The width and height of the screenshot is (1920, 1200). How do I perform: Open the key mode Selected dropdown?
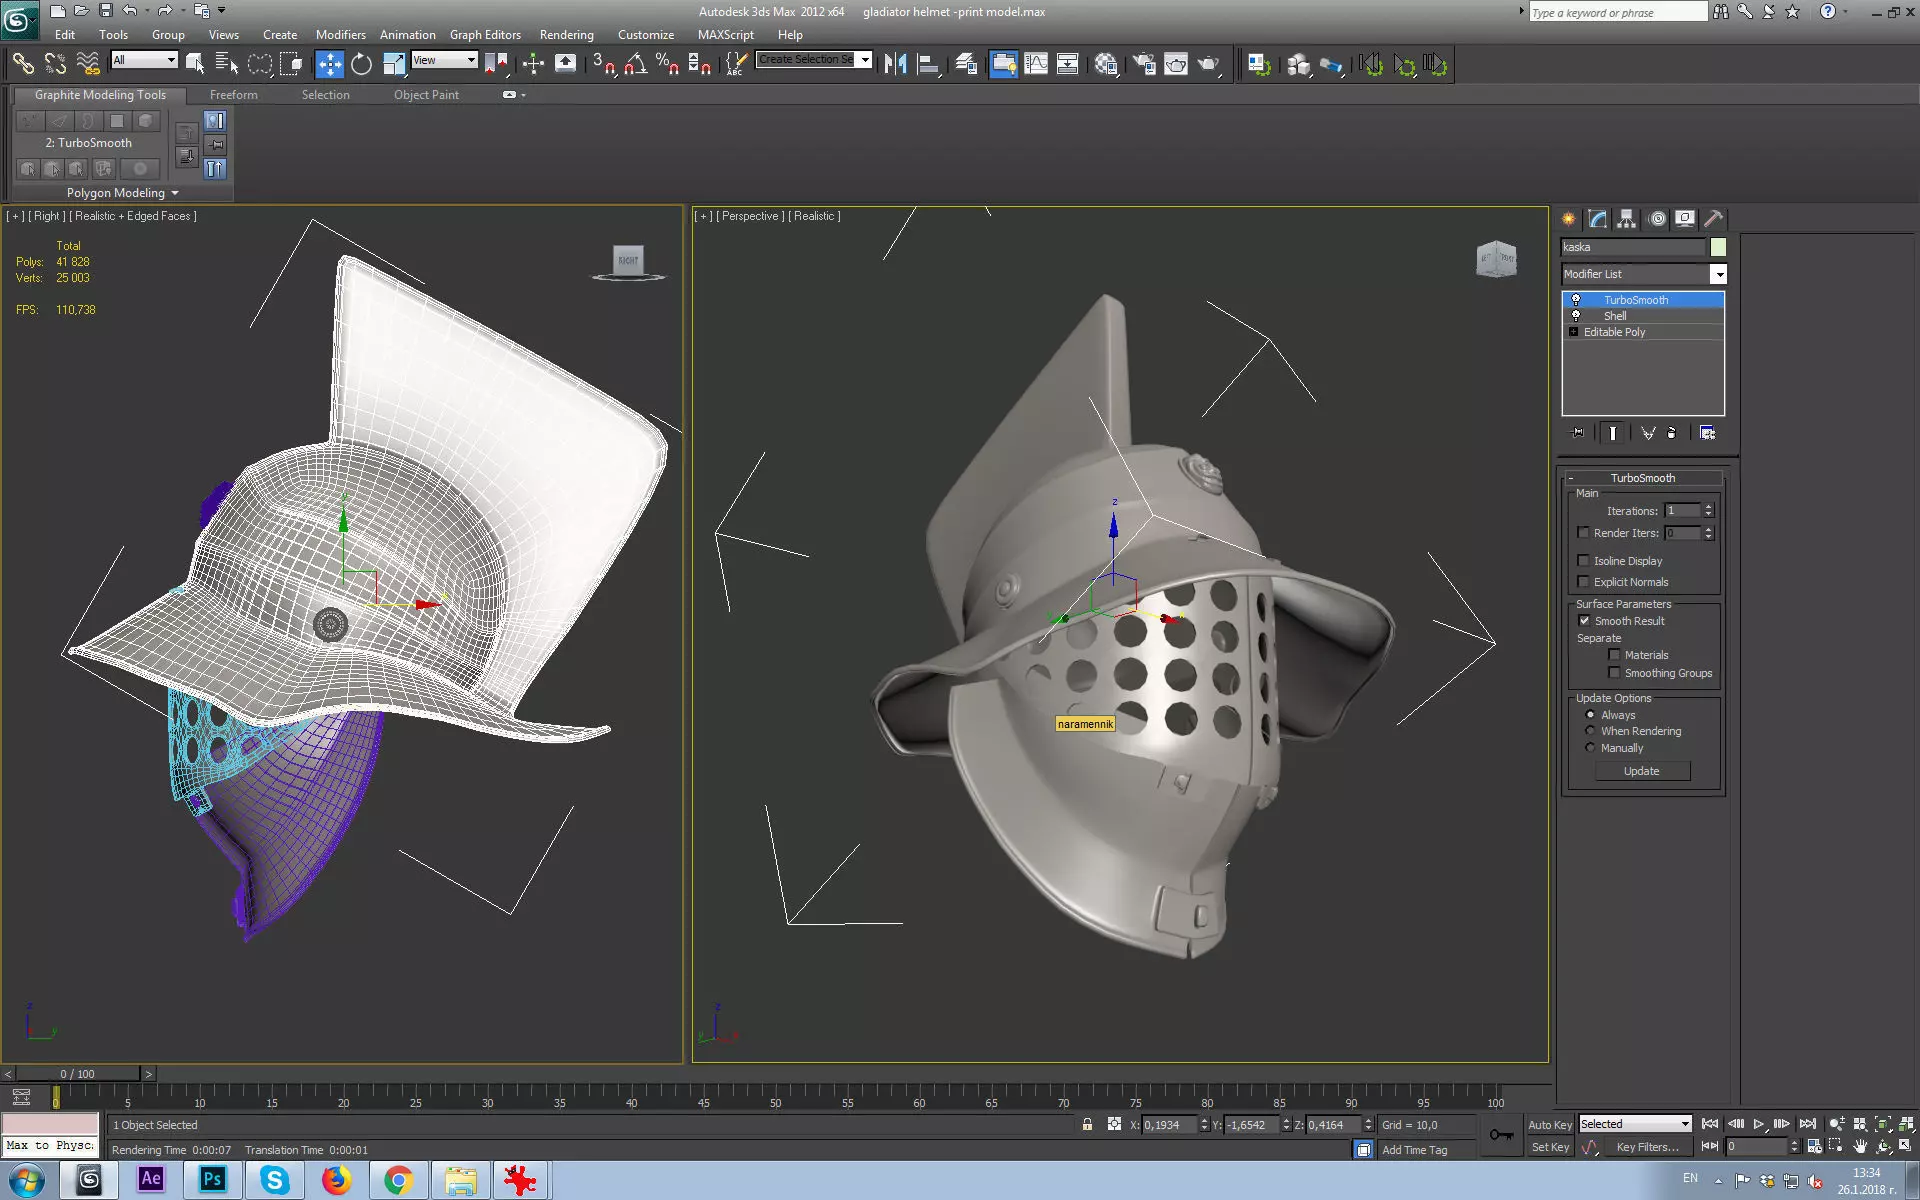coord(1634,1124)
